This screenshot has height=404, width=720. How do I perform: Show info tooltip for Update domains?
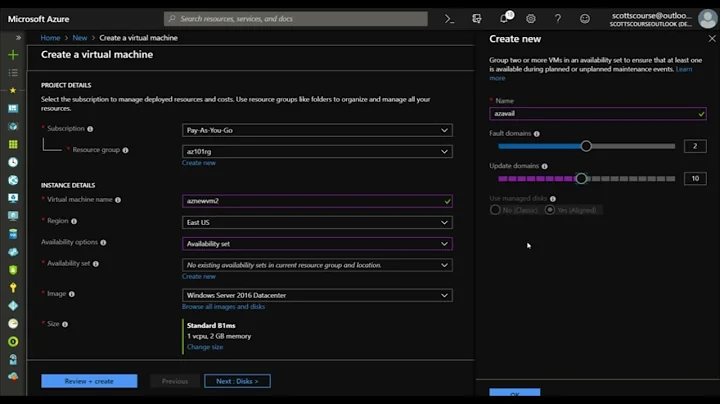545,166
